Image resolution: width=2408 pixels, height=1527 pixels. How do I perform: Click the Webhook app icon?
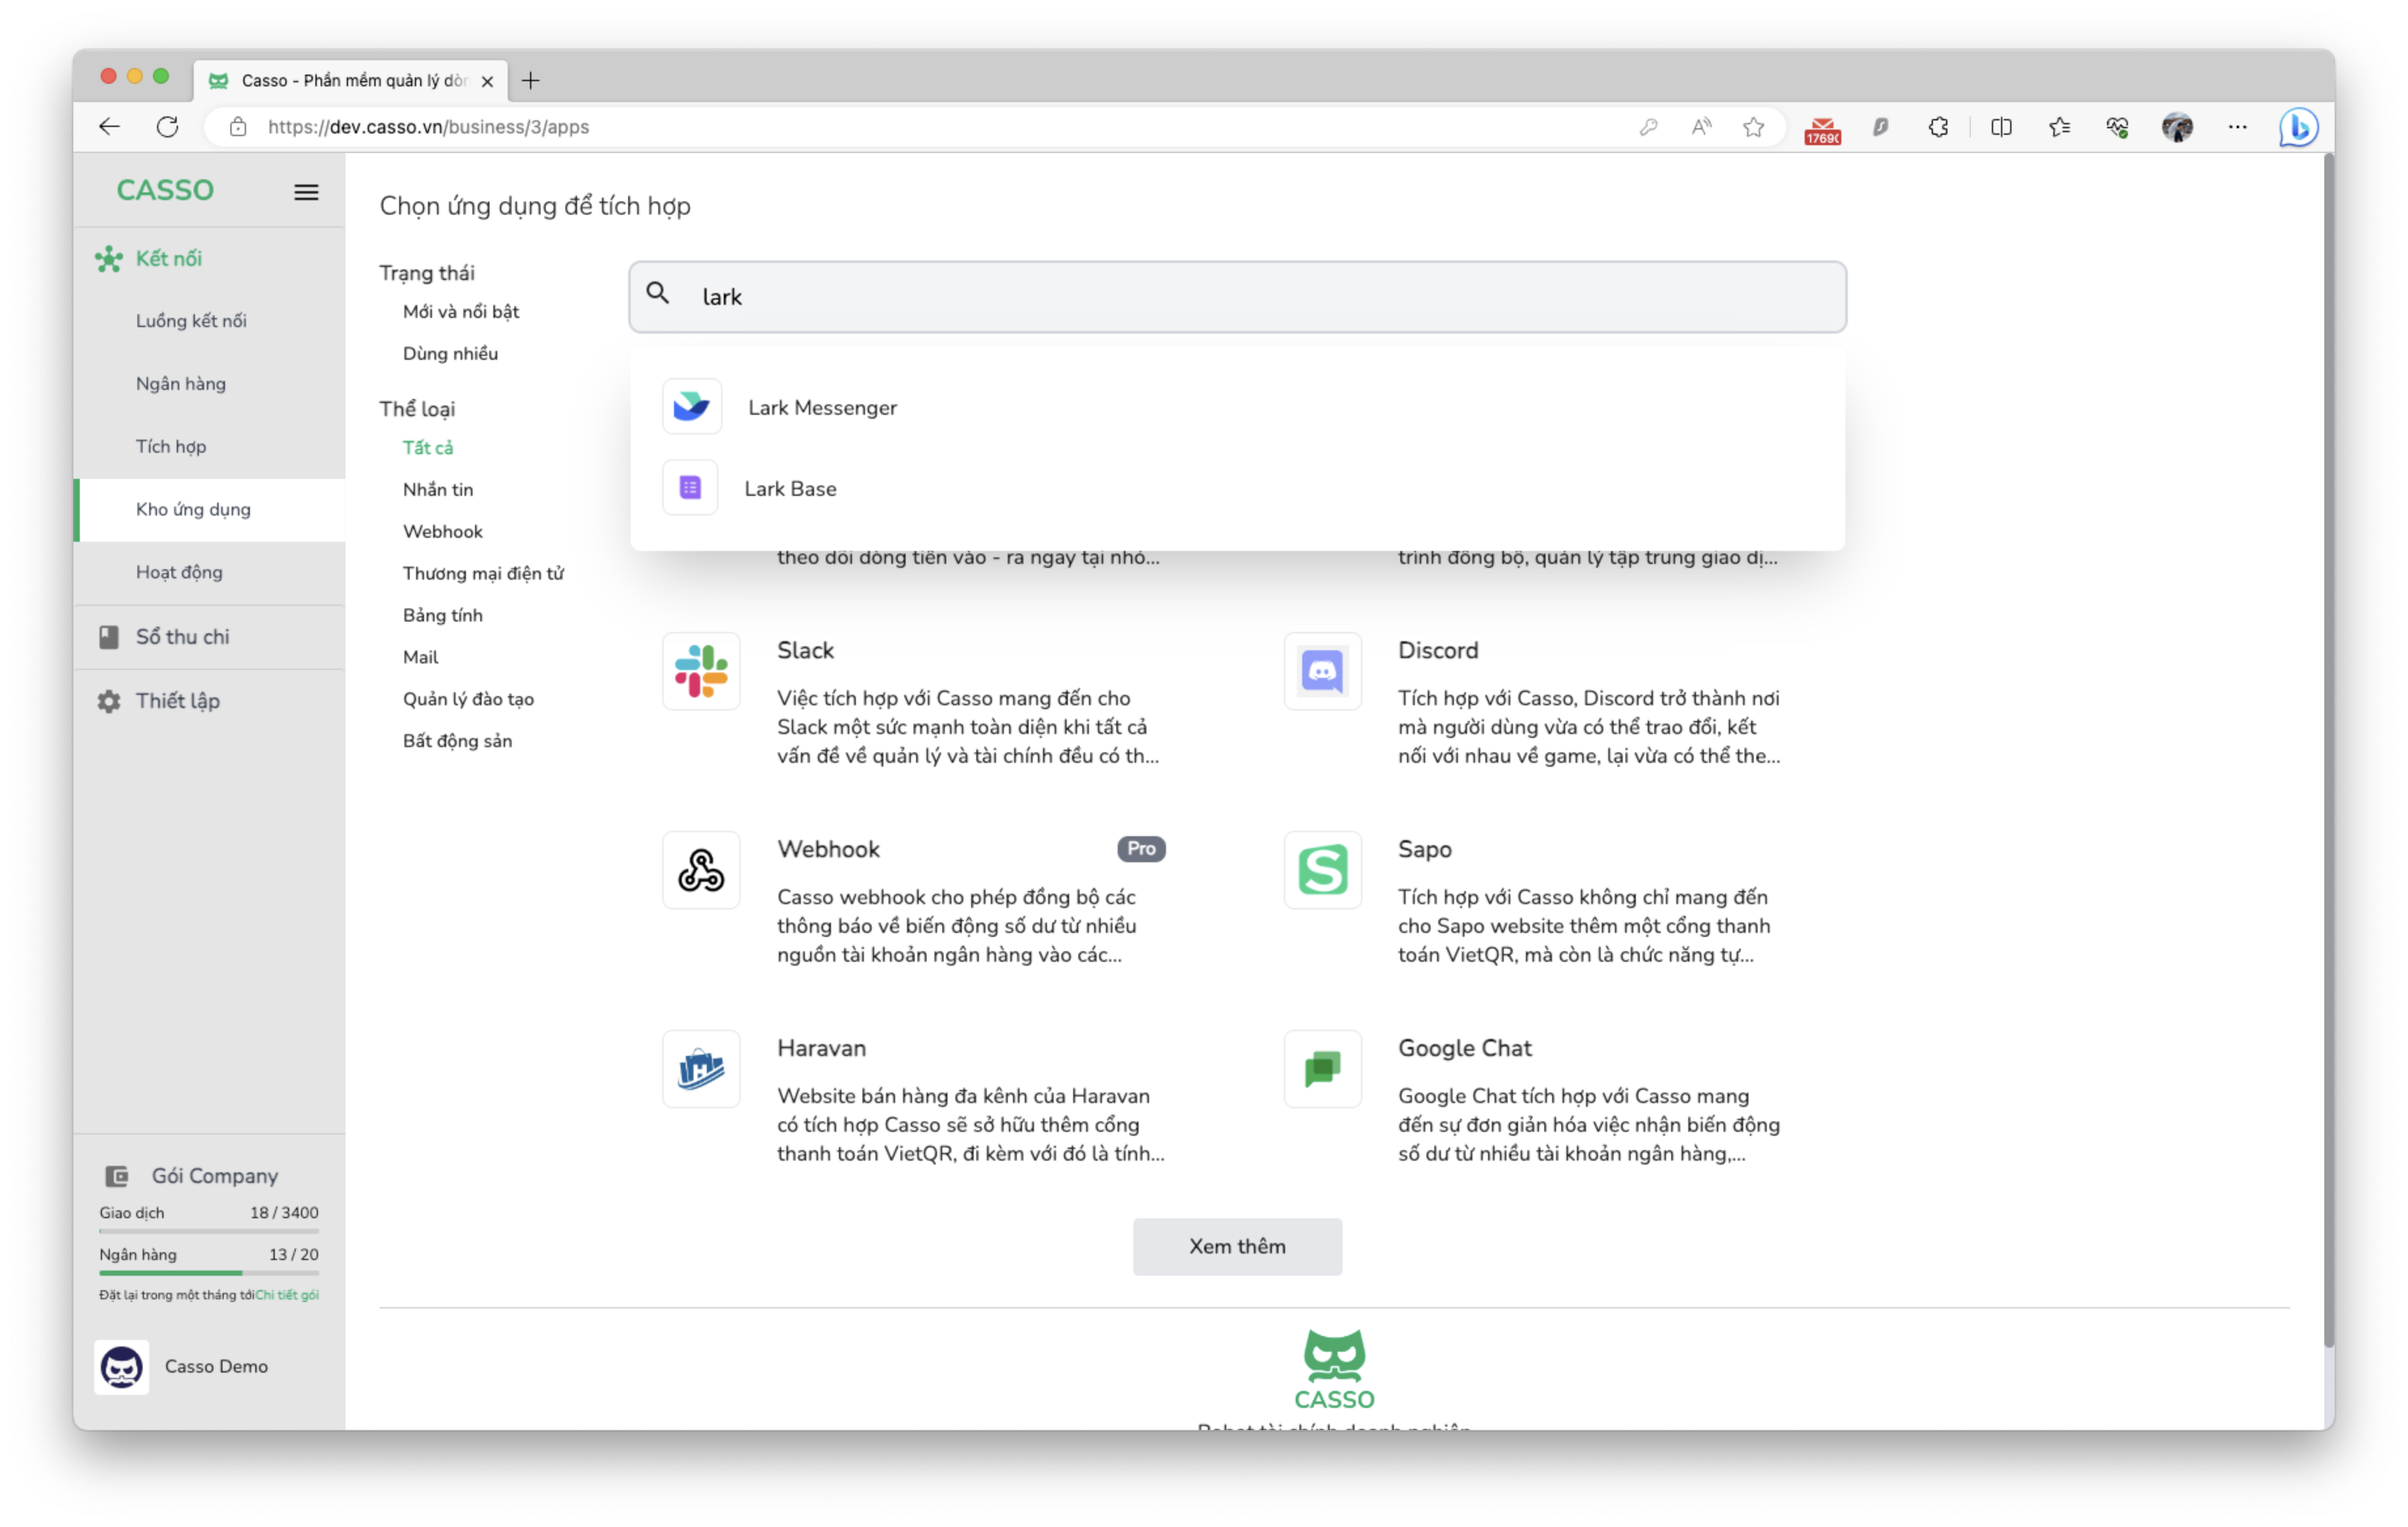pos(701,870)
